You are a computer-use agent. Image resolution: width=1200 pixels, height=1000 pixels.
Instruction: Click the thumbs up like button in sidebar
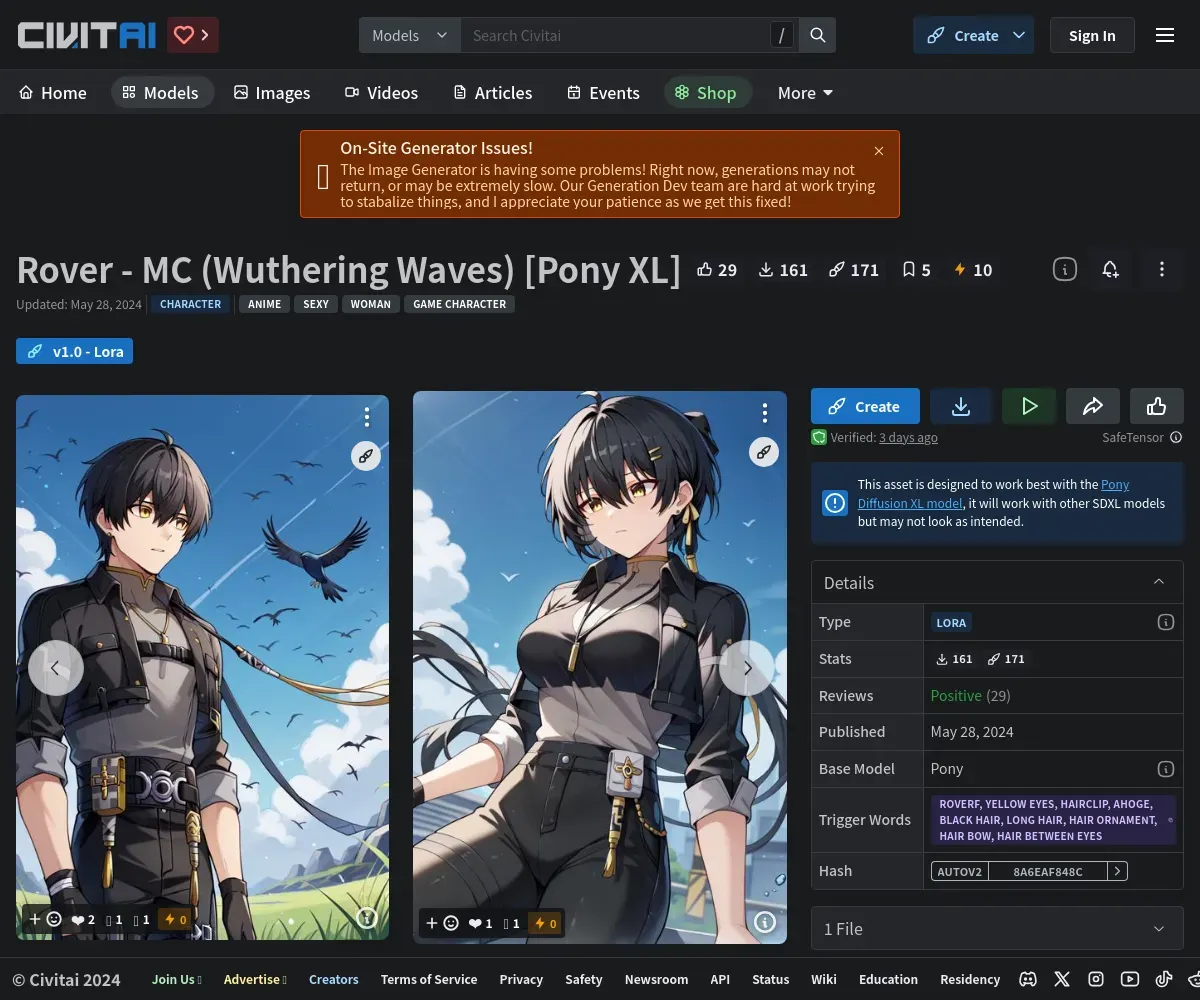coord(1157,406)
